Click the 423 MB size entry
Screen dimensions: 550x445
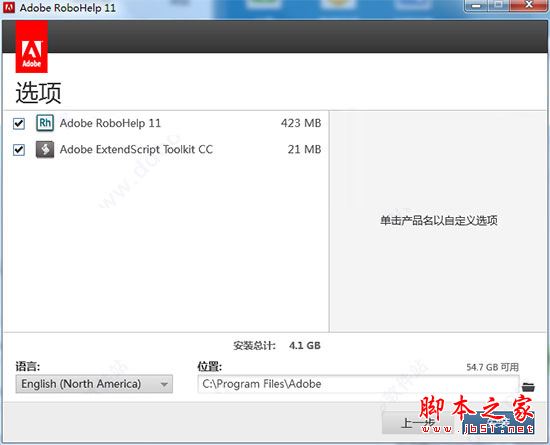coord(301,123)
